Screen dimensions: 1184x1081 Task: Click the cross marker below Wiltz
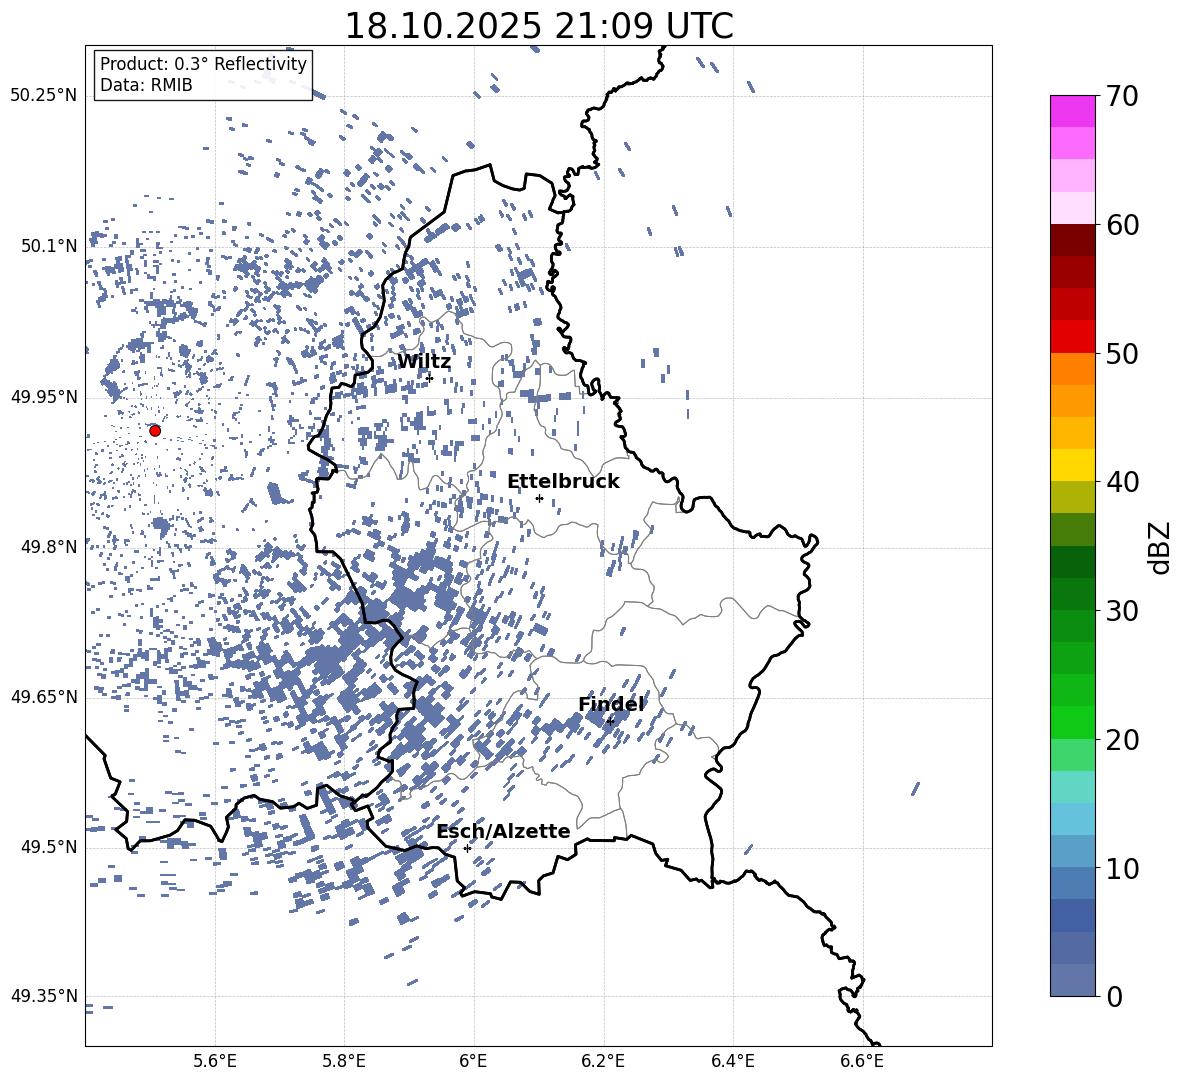[x=429, y=378]
